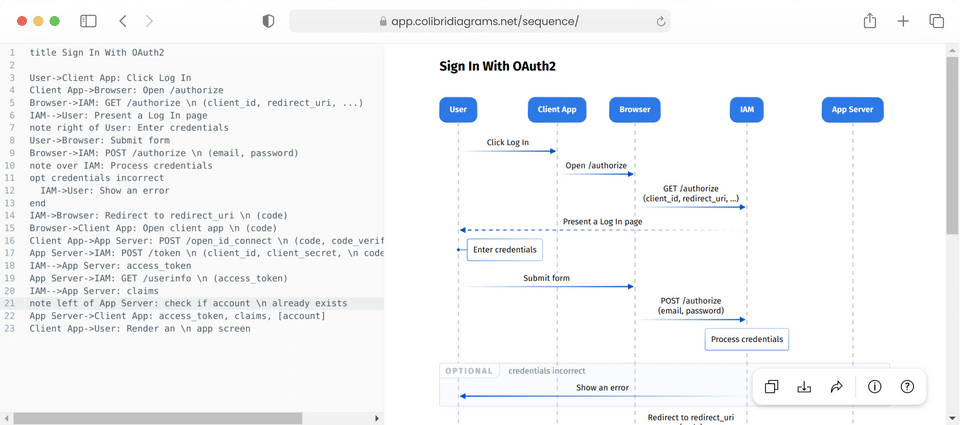Click the address bar URL field
This screenshot has height=425, width=960.
point(480,21)
